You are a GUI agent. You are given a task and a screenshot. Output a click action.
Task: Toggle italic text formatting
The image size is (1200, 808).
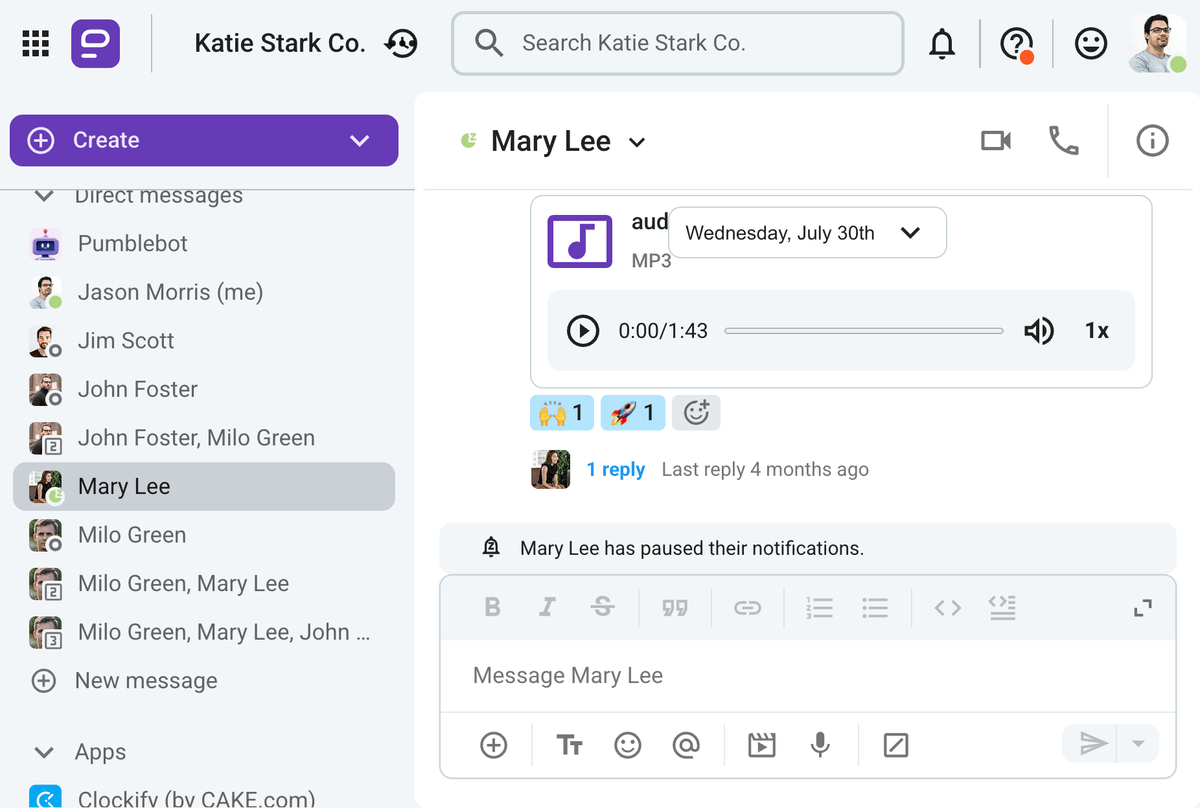pos(547,608)
